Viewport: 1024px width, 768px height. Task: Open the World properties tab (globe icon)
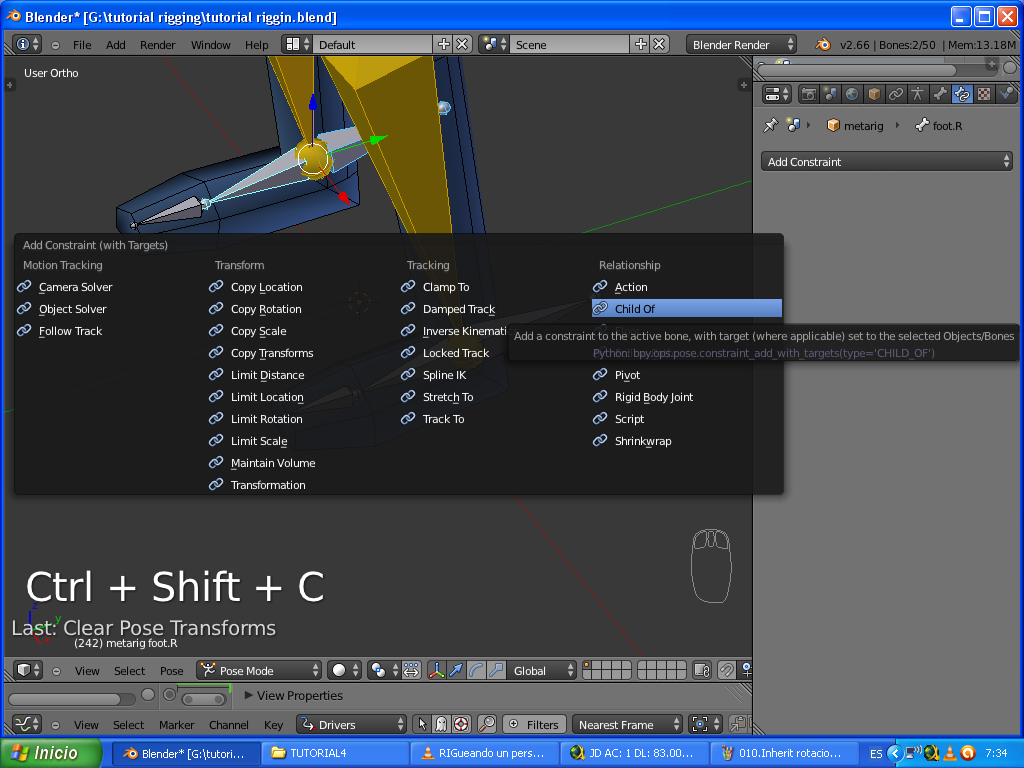[x=852, y=95]
